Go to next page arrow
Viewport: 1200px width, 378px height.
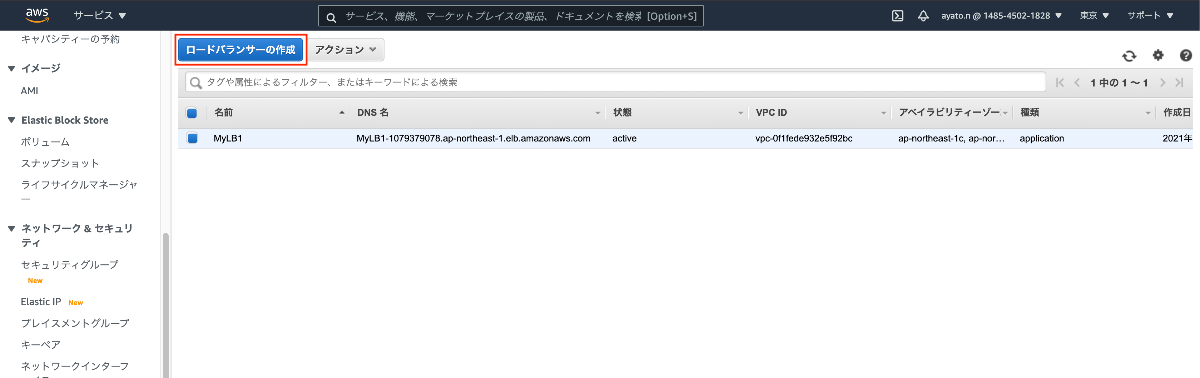(x=1163, y=82)
